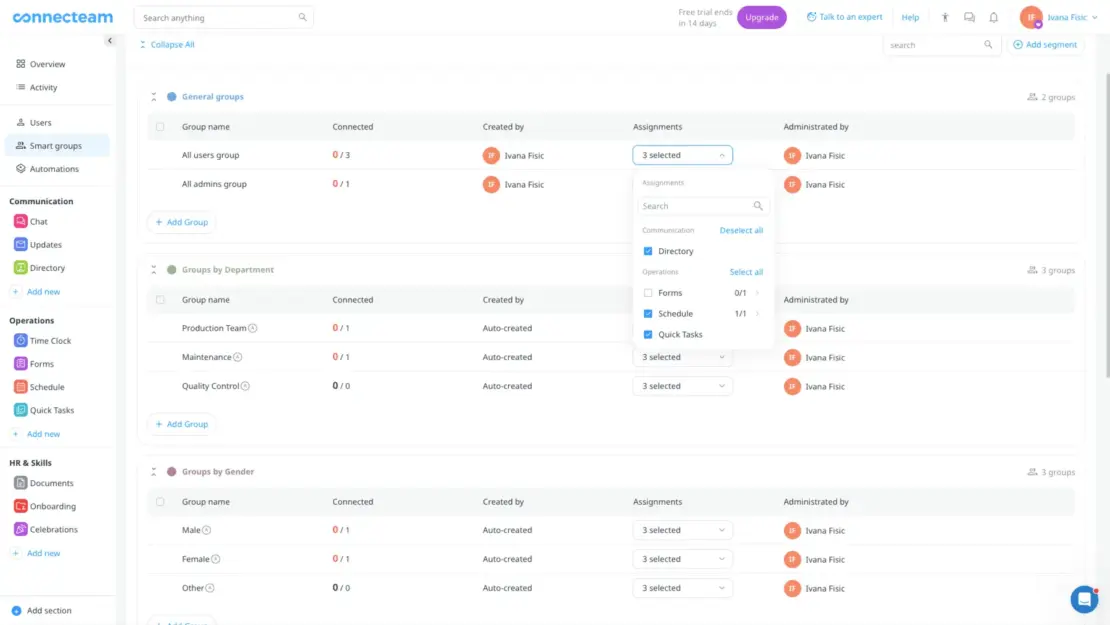The image size is (1110, 625).
Task: Open Male group assignments dropdown
Action: click(x=682, y=530)
